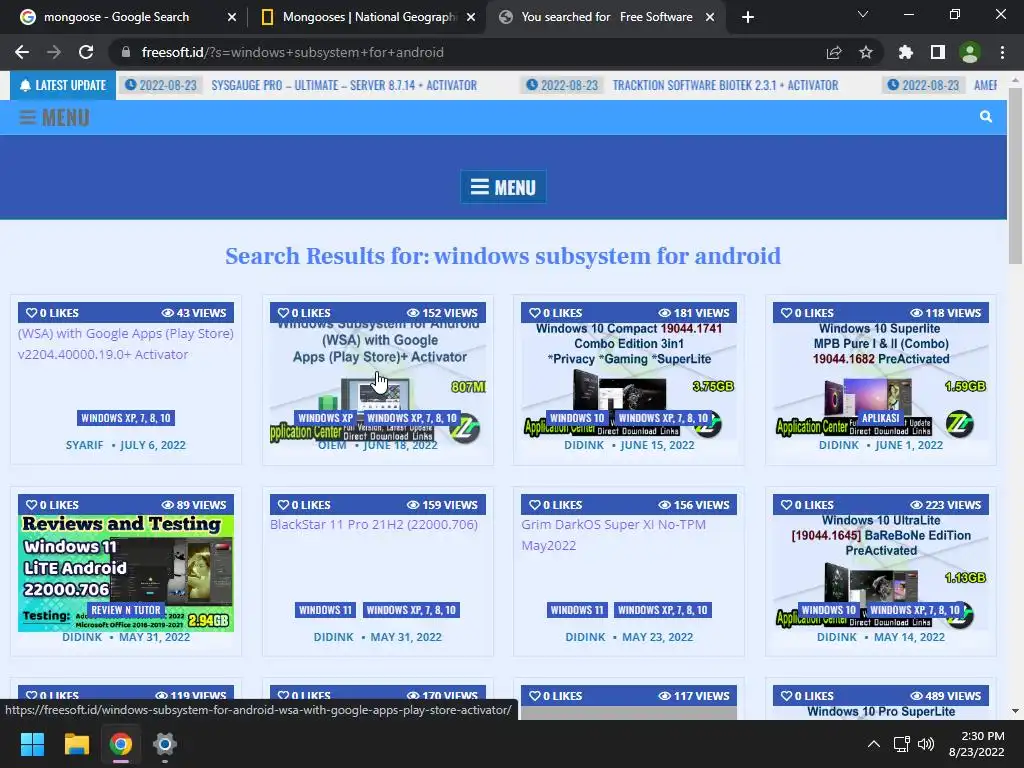The width and height of the screenshot is (1024, 768).
Task: Open the hamburger MENU in light blue bar
Action: [54, 118]
